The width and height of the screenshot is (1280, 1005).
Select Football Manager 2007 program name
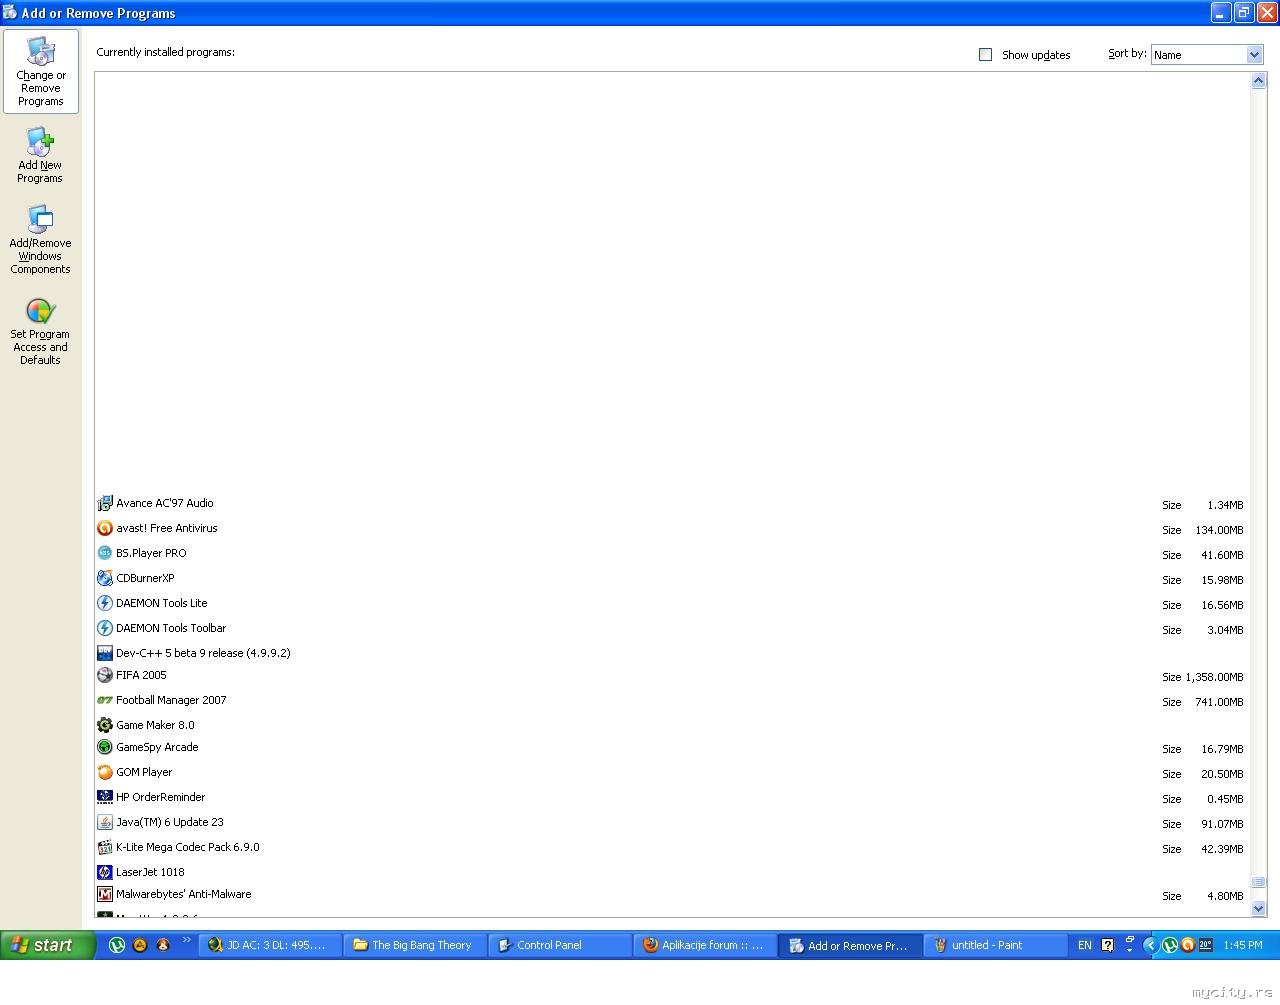[171, 700]
